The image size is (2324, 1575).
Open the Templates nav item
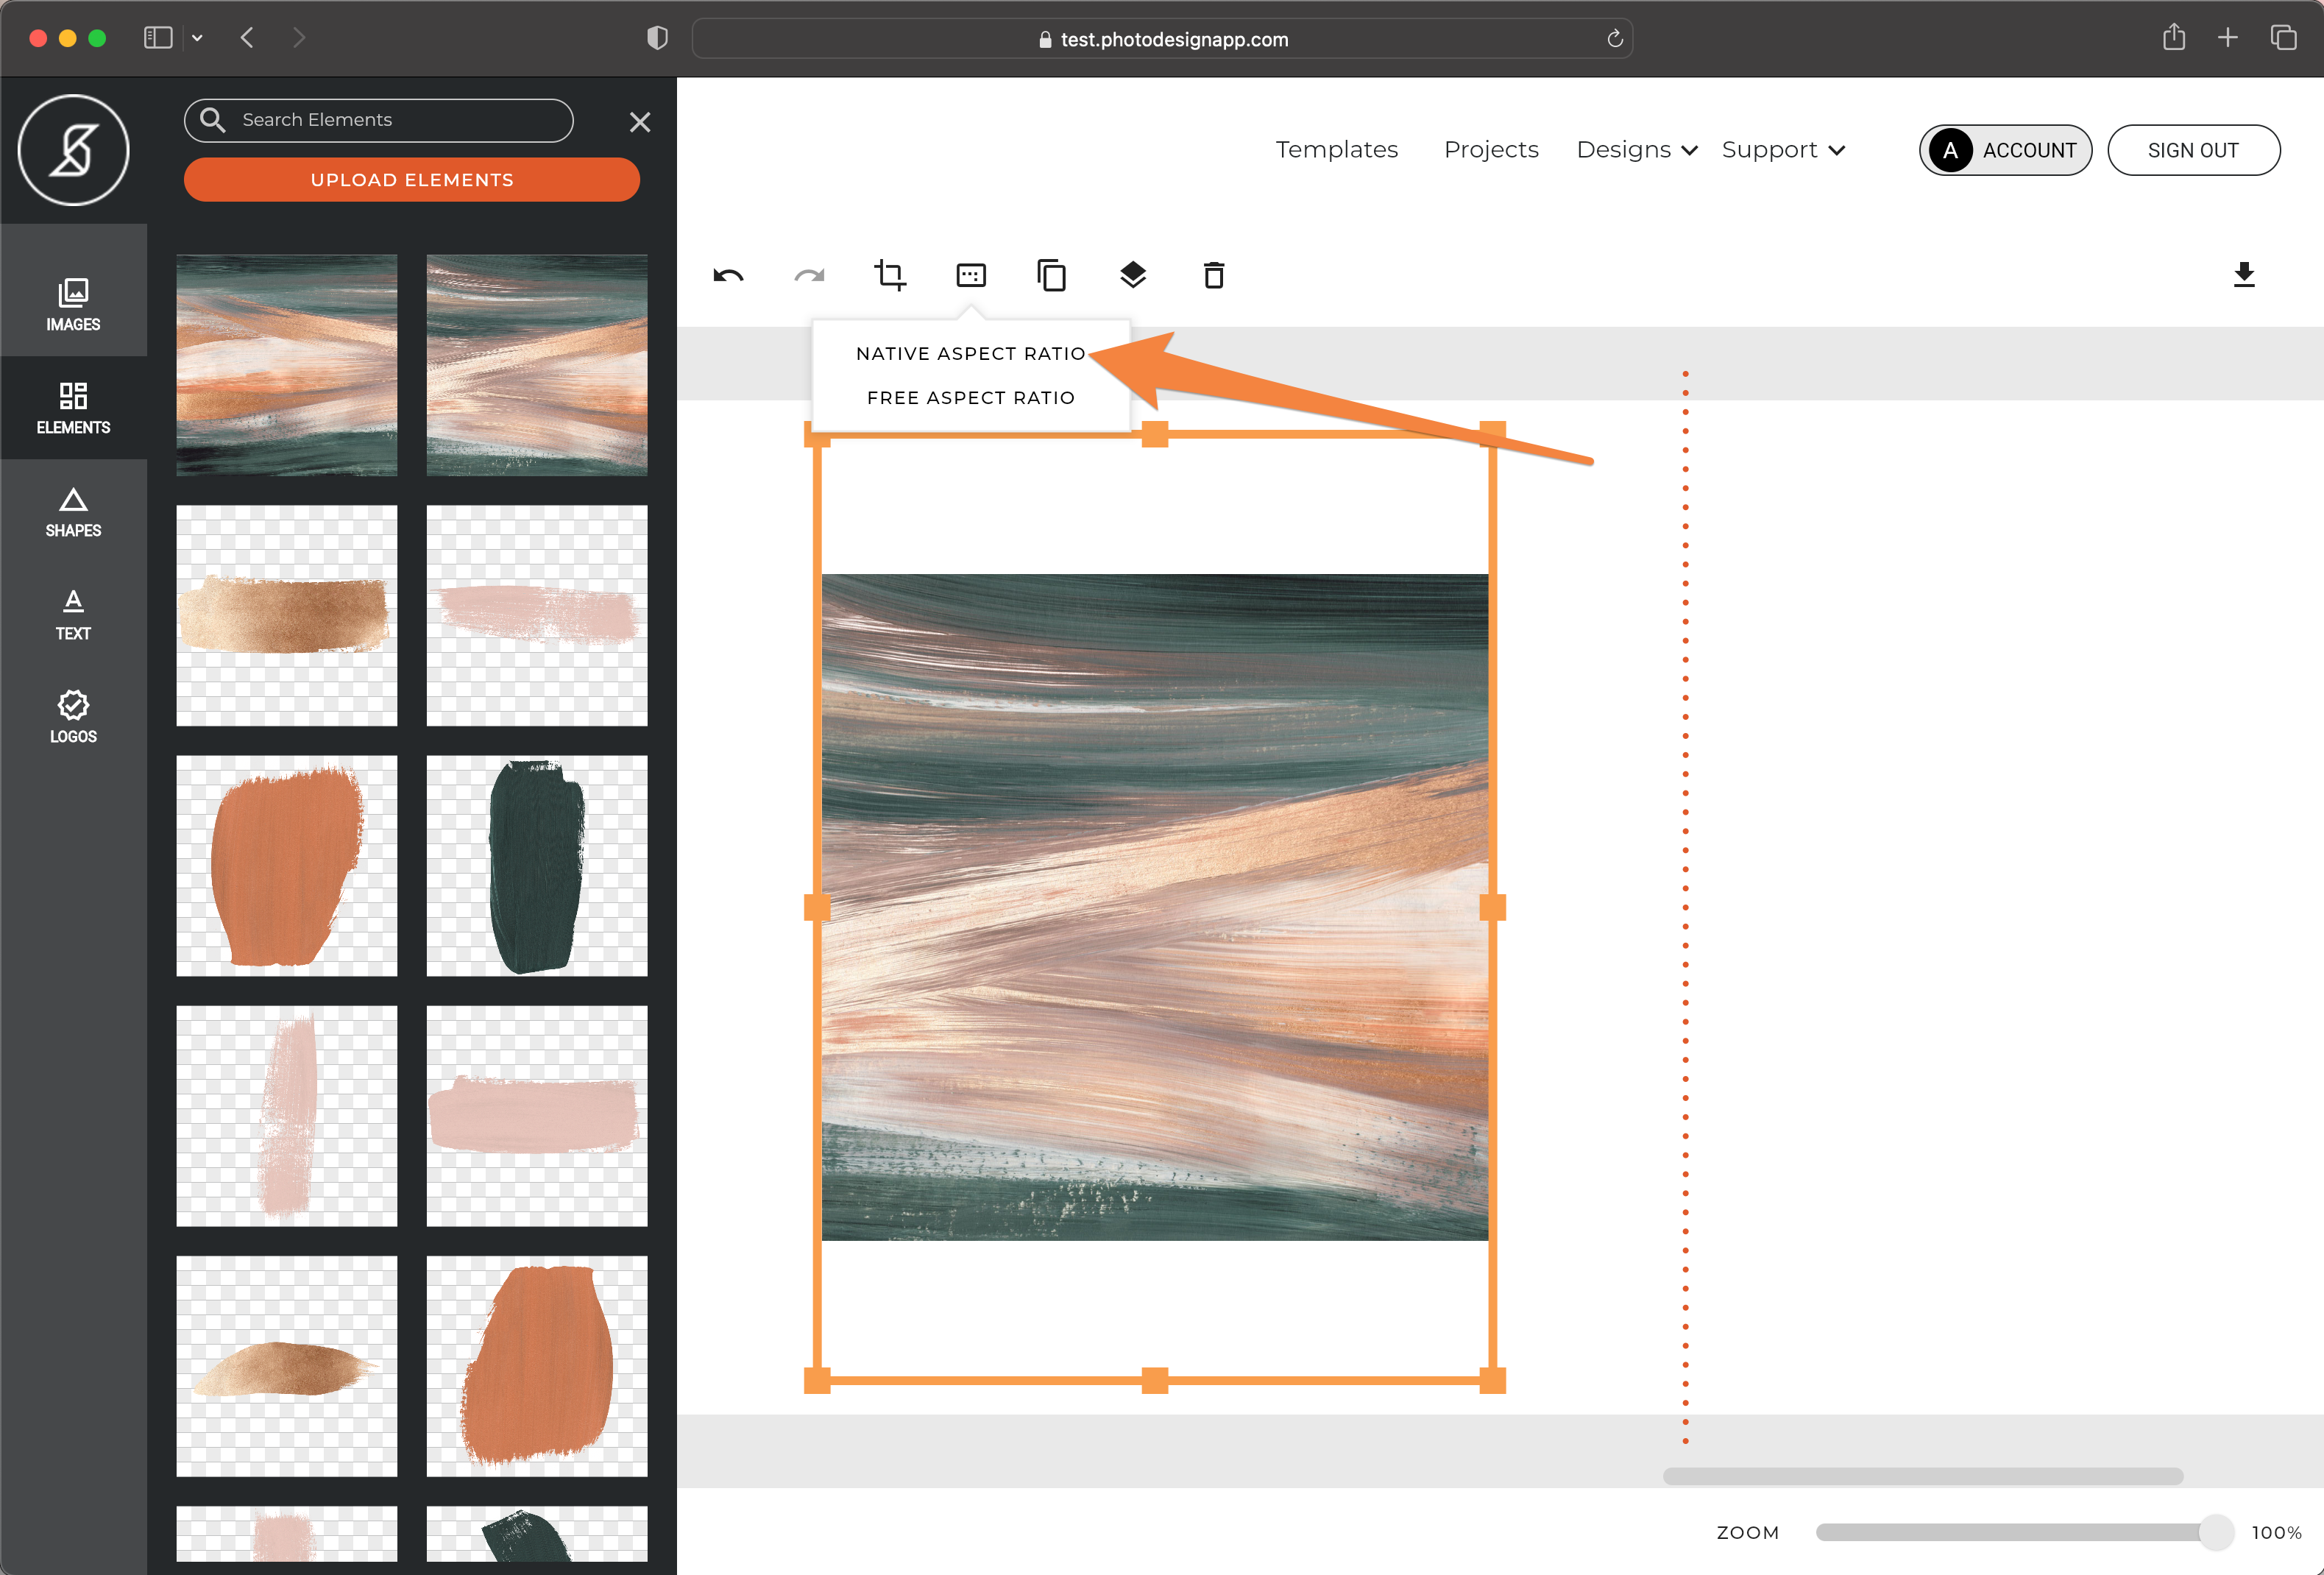click(x=1336, y=150)
